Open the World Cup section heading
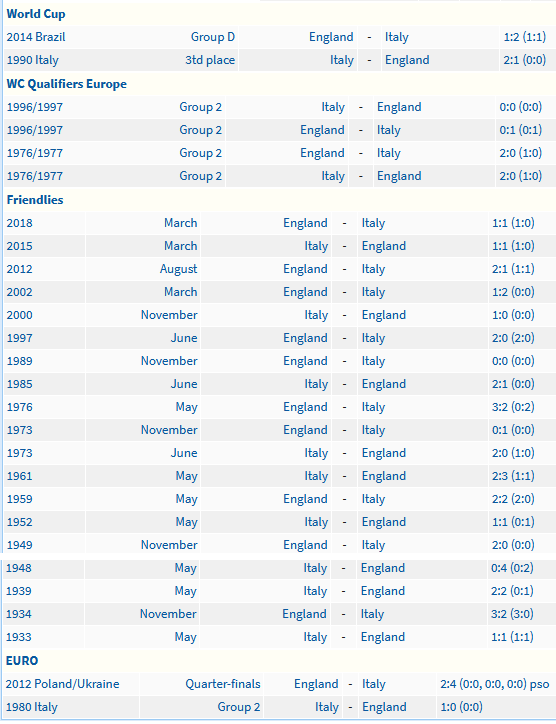 [36, 14]
